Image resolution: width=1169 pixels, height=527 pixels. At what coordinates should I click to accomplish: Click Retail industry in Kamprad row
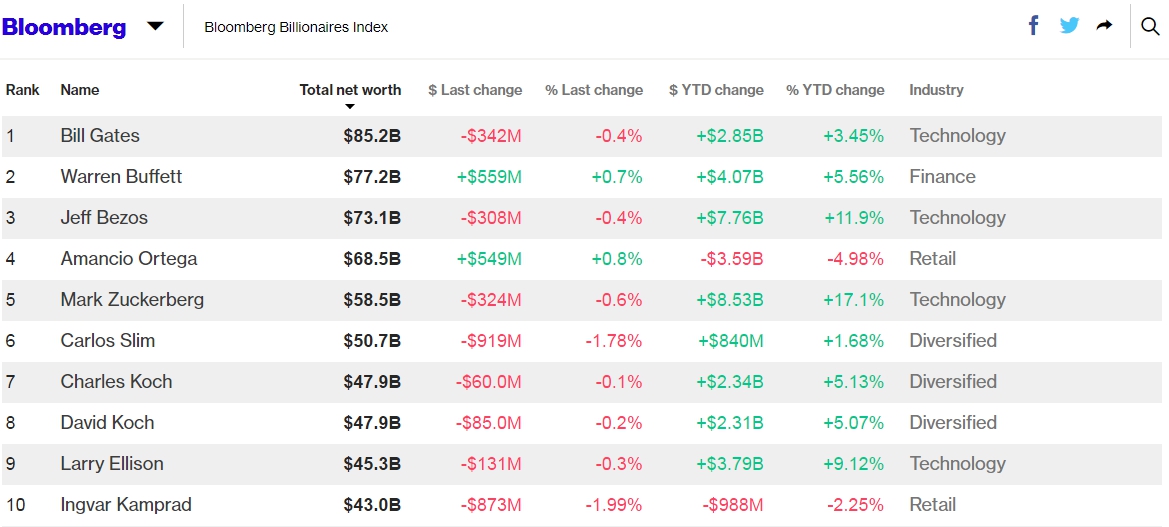(933, 505)
